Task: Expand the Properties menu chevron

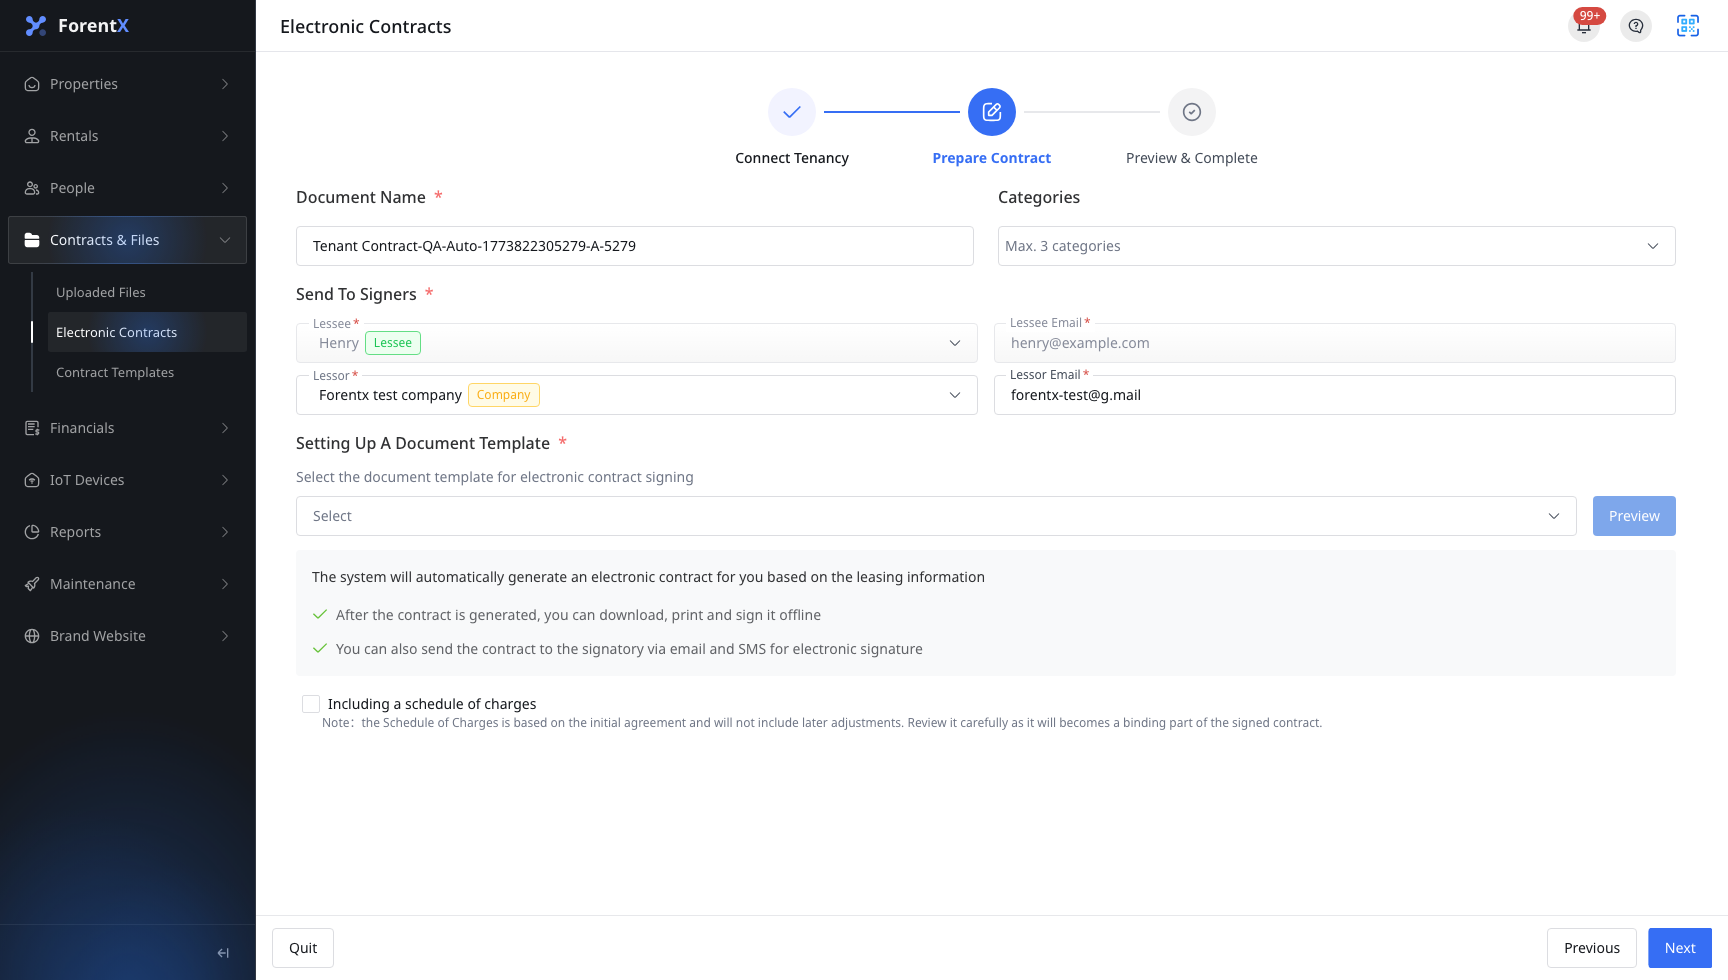Action: pos(225,84)
